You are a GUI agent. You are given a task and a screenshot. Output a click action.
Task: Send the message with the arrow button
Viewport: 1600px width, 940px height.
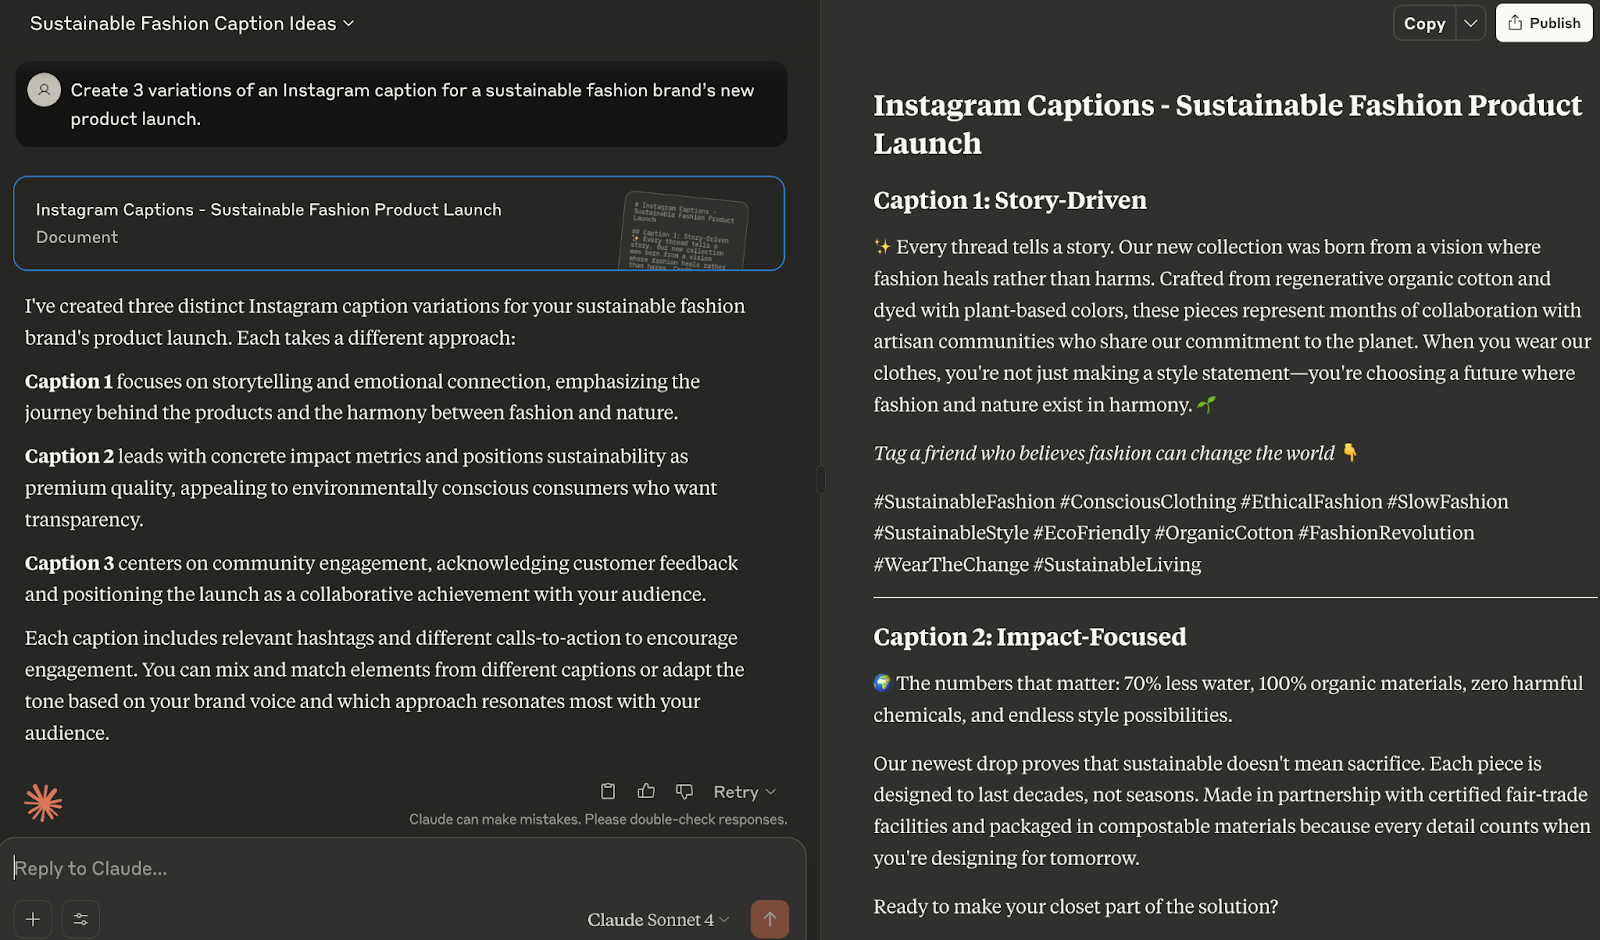[770, 919]
